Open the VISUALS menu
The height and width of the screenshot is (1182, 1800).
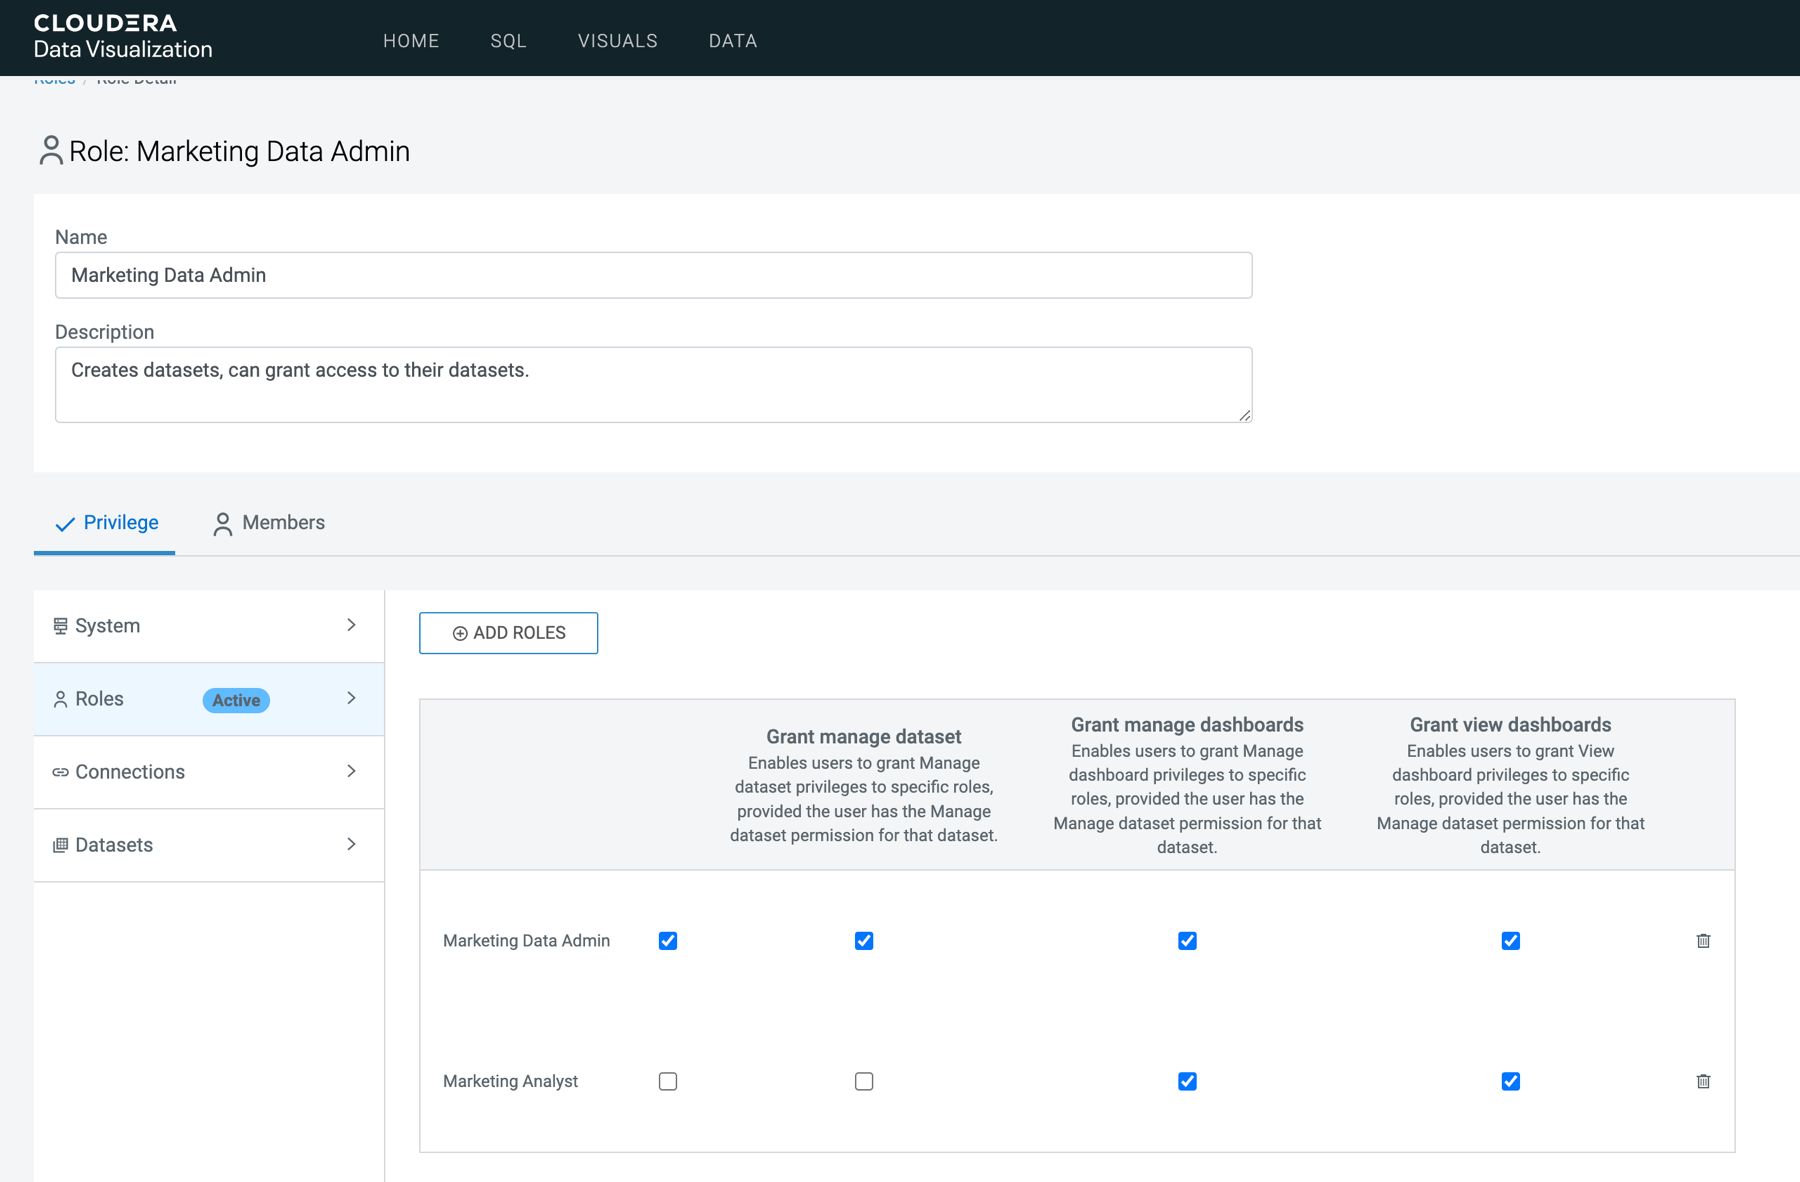point(617,41)
